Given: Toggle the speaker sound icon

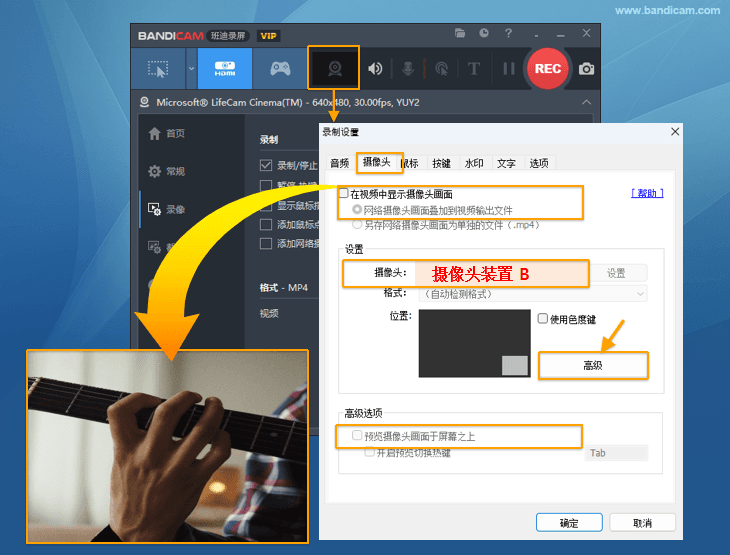Looking at the screenshot, I should pyautogui.click(x=376, y=69).
